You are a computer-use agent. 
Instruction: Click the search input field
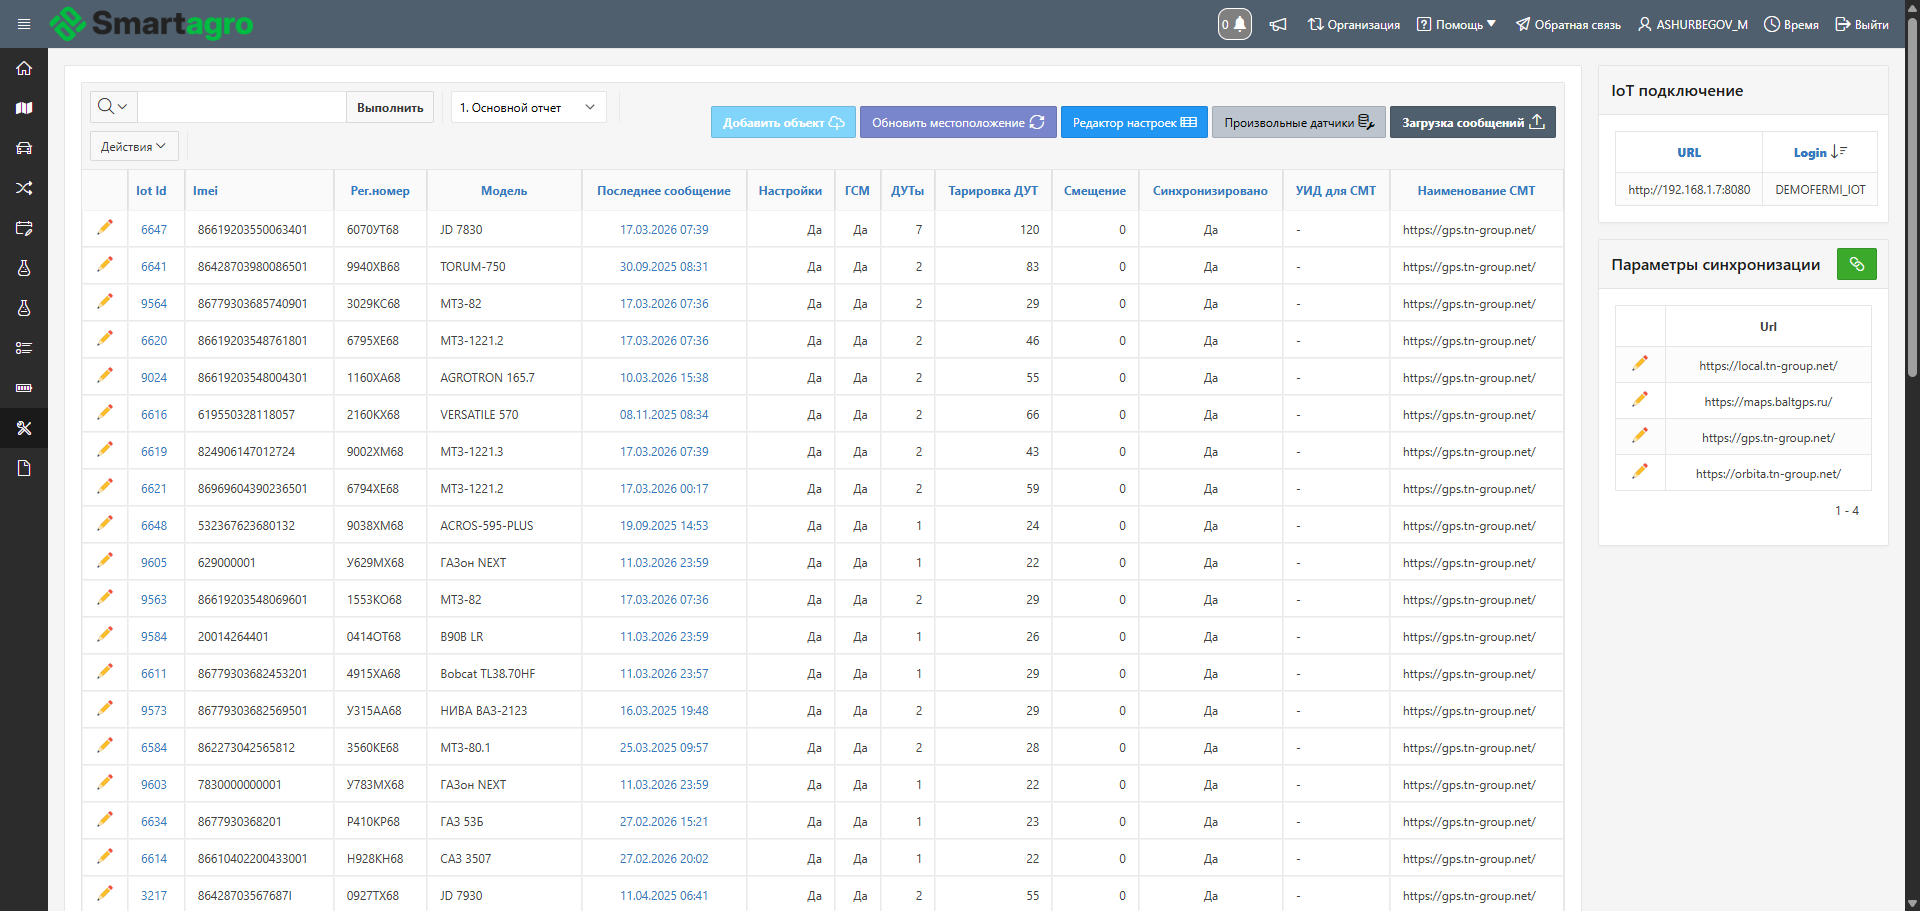point(241,107)
